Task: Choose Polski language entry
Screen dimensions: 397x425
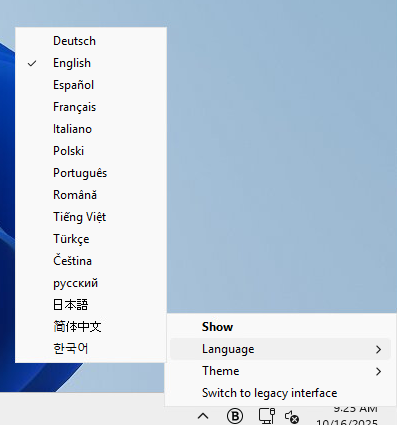Action: point(91,151)
